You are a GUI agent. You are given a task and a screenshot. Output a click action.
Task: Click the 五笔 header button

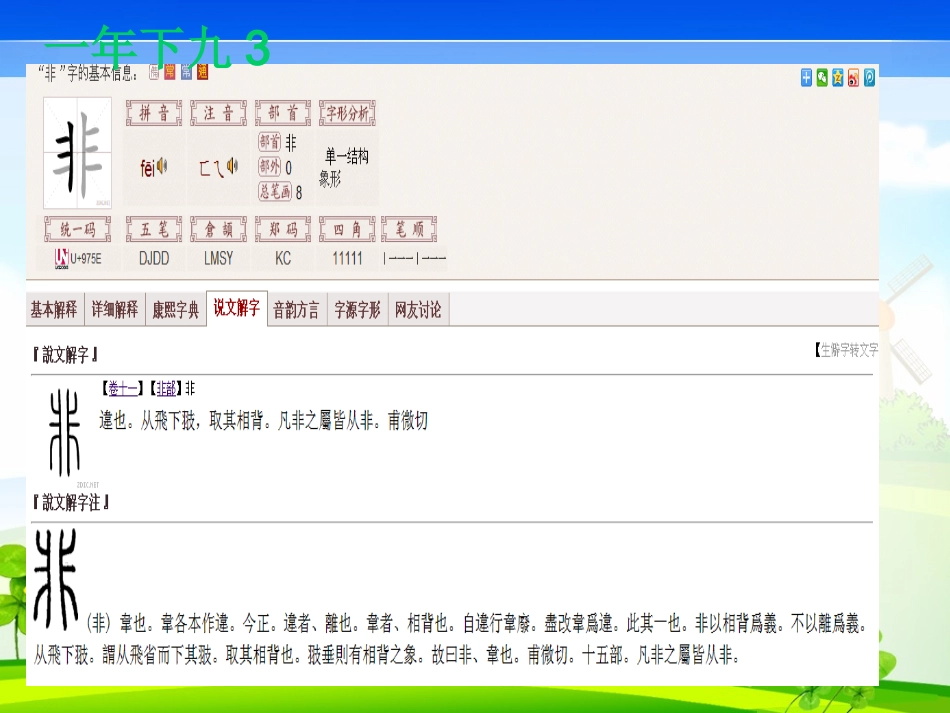tap(154, 229)
